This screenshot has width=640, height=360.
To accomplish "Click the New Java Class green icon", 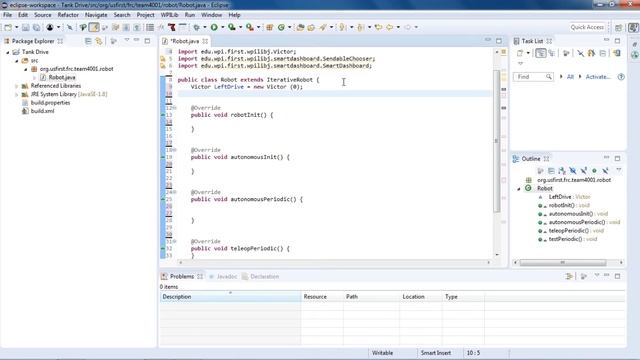I will click(x=281, y=27).
